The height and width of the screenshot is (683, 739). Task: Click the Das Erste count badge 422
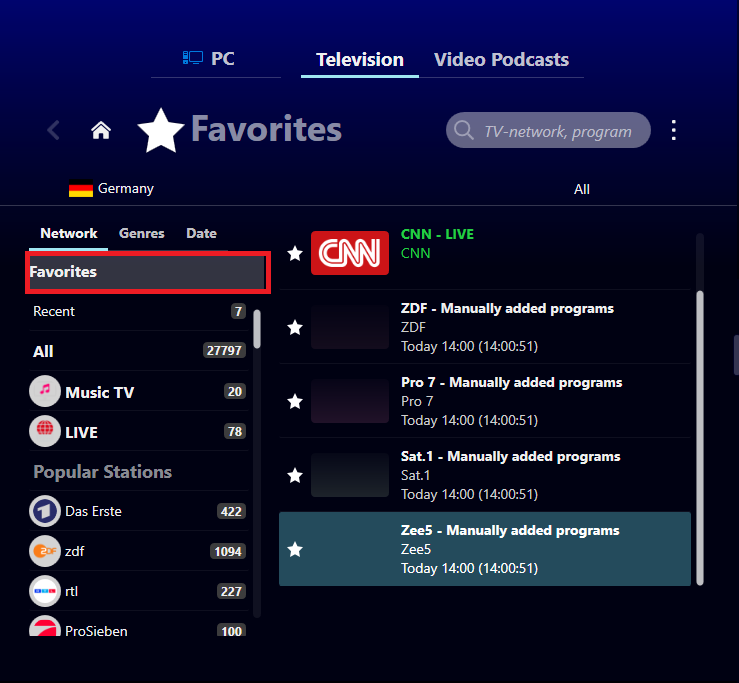pos(231,511)
